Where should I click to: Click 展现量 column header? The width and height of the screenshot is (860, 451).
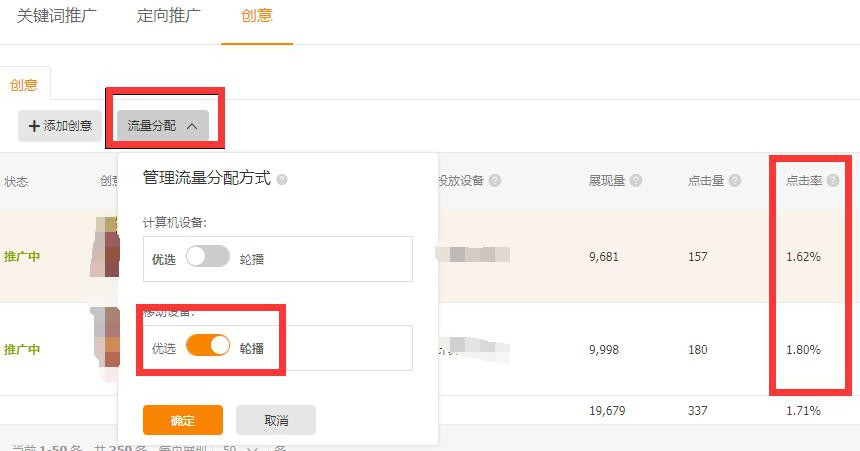click(607, 181)
